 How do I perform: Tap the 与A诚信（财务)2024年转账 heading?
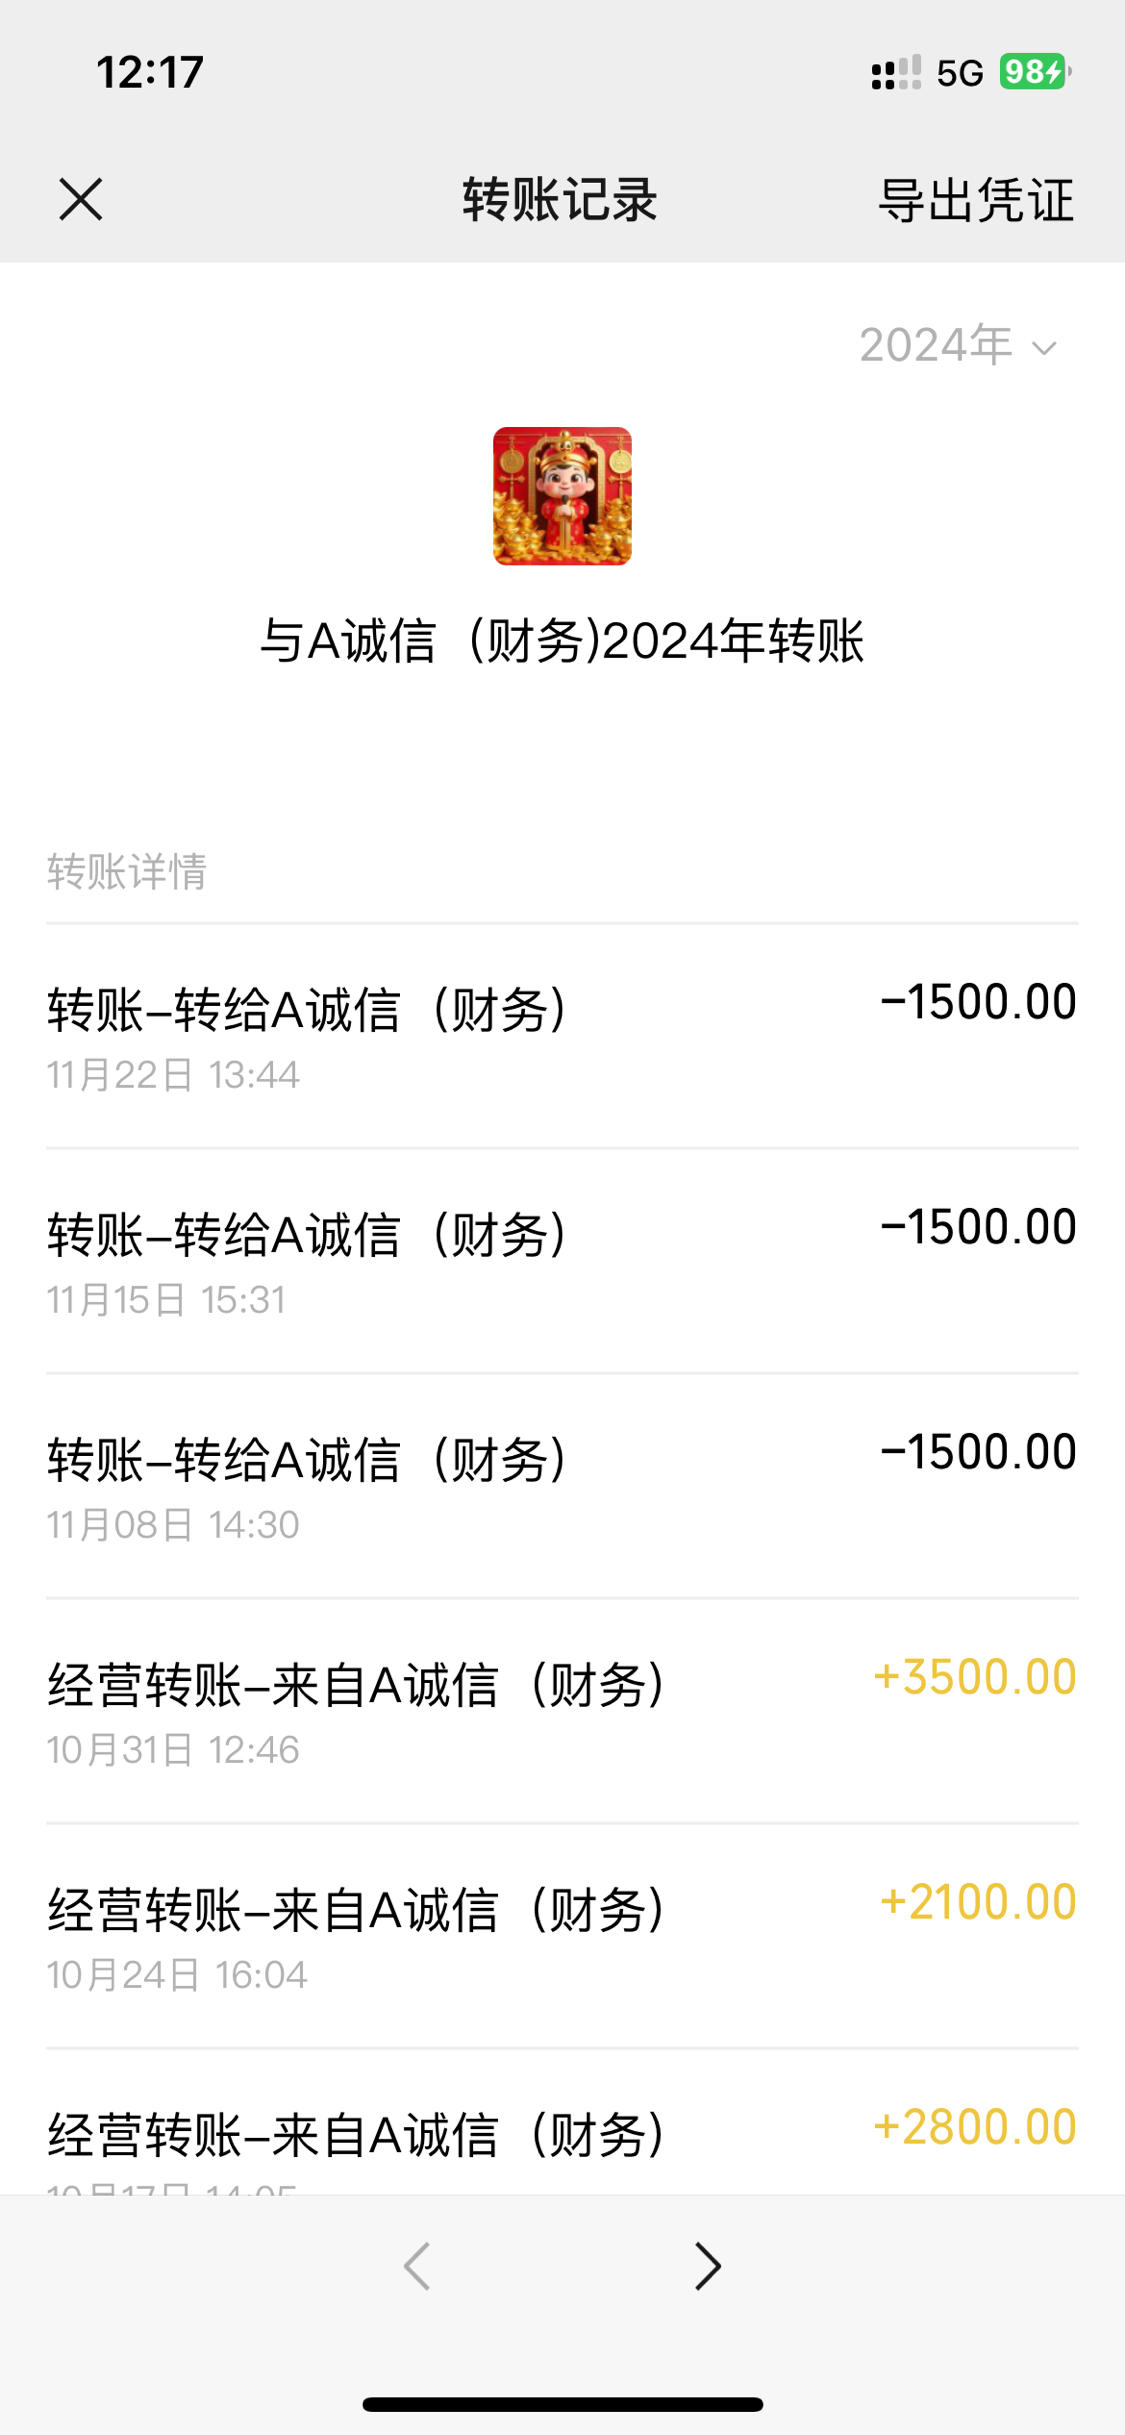tap(562, 641)
